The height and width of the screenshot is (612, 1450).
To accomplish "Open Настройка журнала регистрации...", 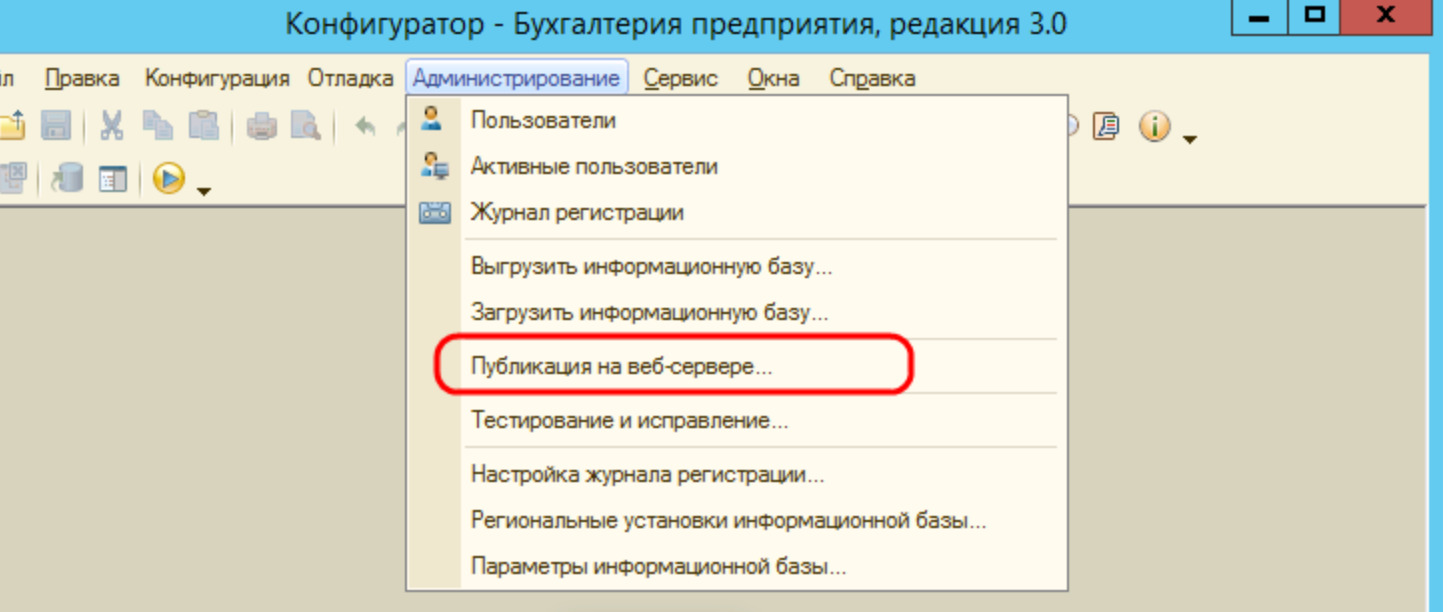I will pos(737,475).
